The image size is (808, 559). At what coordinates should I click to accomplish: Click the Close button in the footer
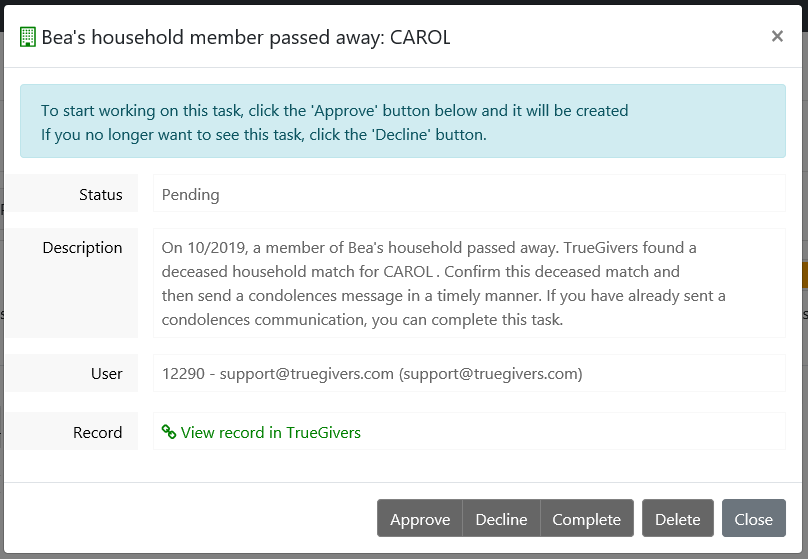click(753, 519)
